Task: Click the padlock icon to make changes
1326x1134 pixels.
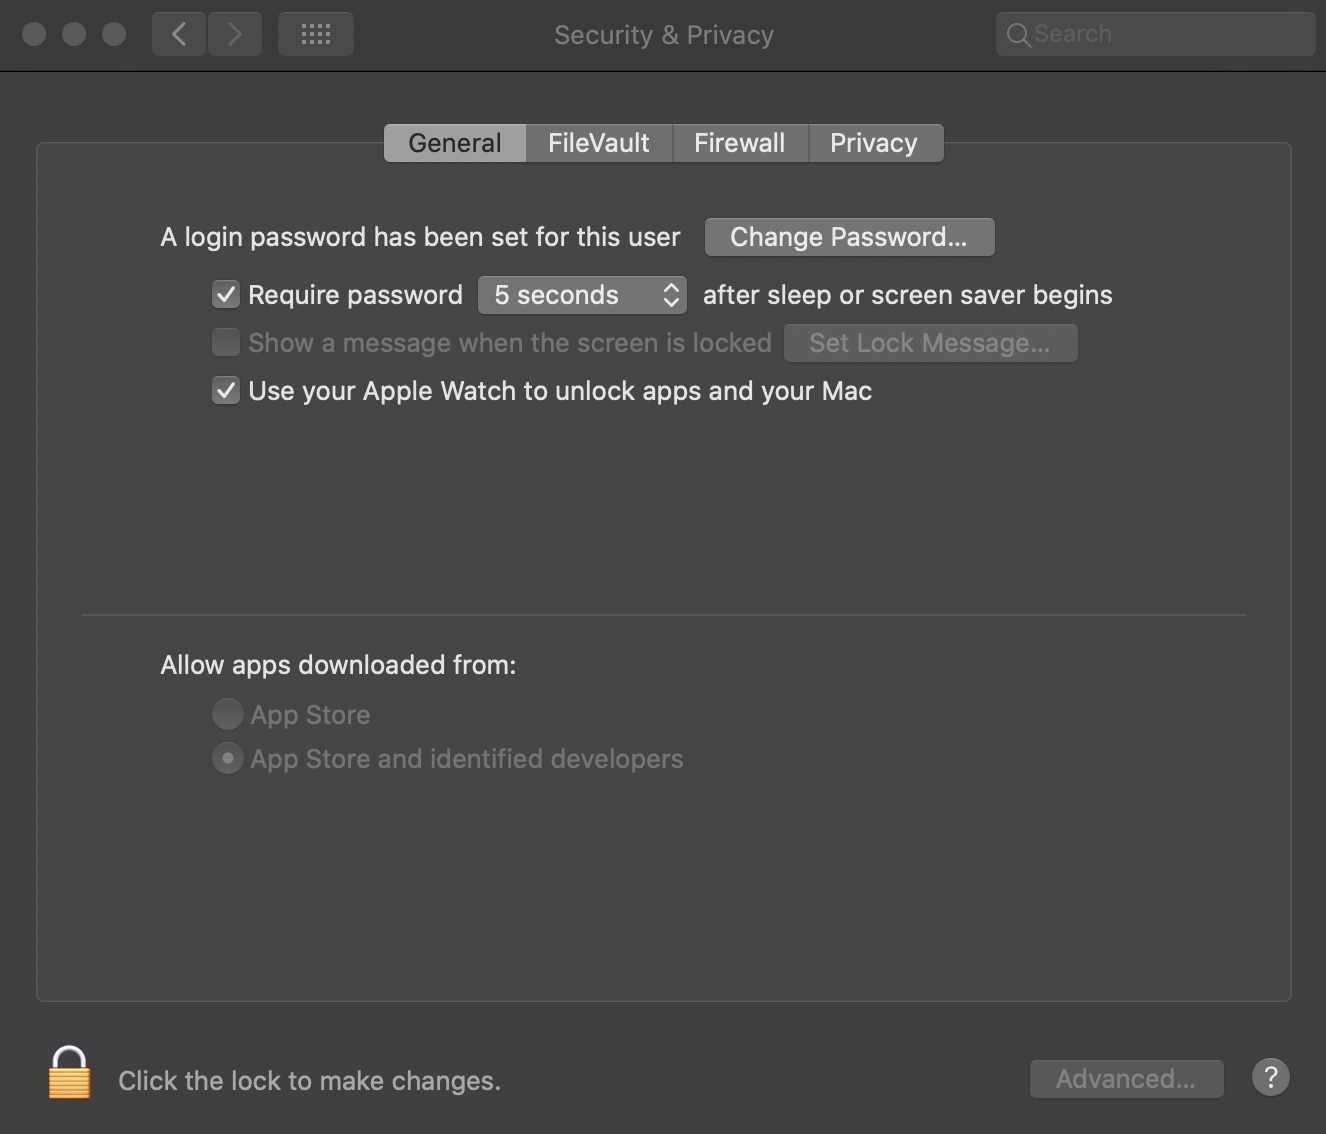Action: tap(69, 1074)
